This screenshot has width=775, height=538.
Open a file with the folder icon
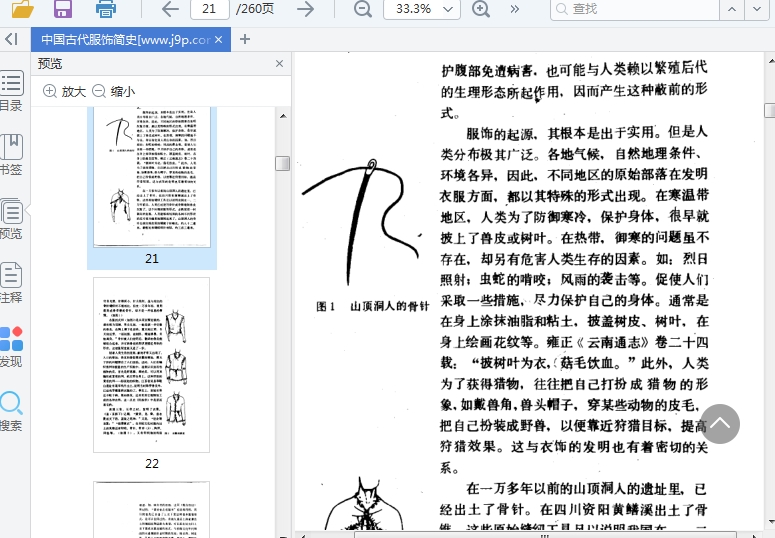click(x=23, y=8)
